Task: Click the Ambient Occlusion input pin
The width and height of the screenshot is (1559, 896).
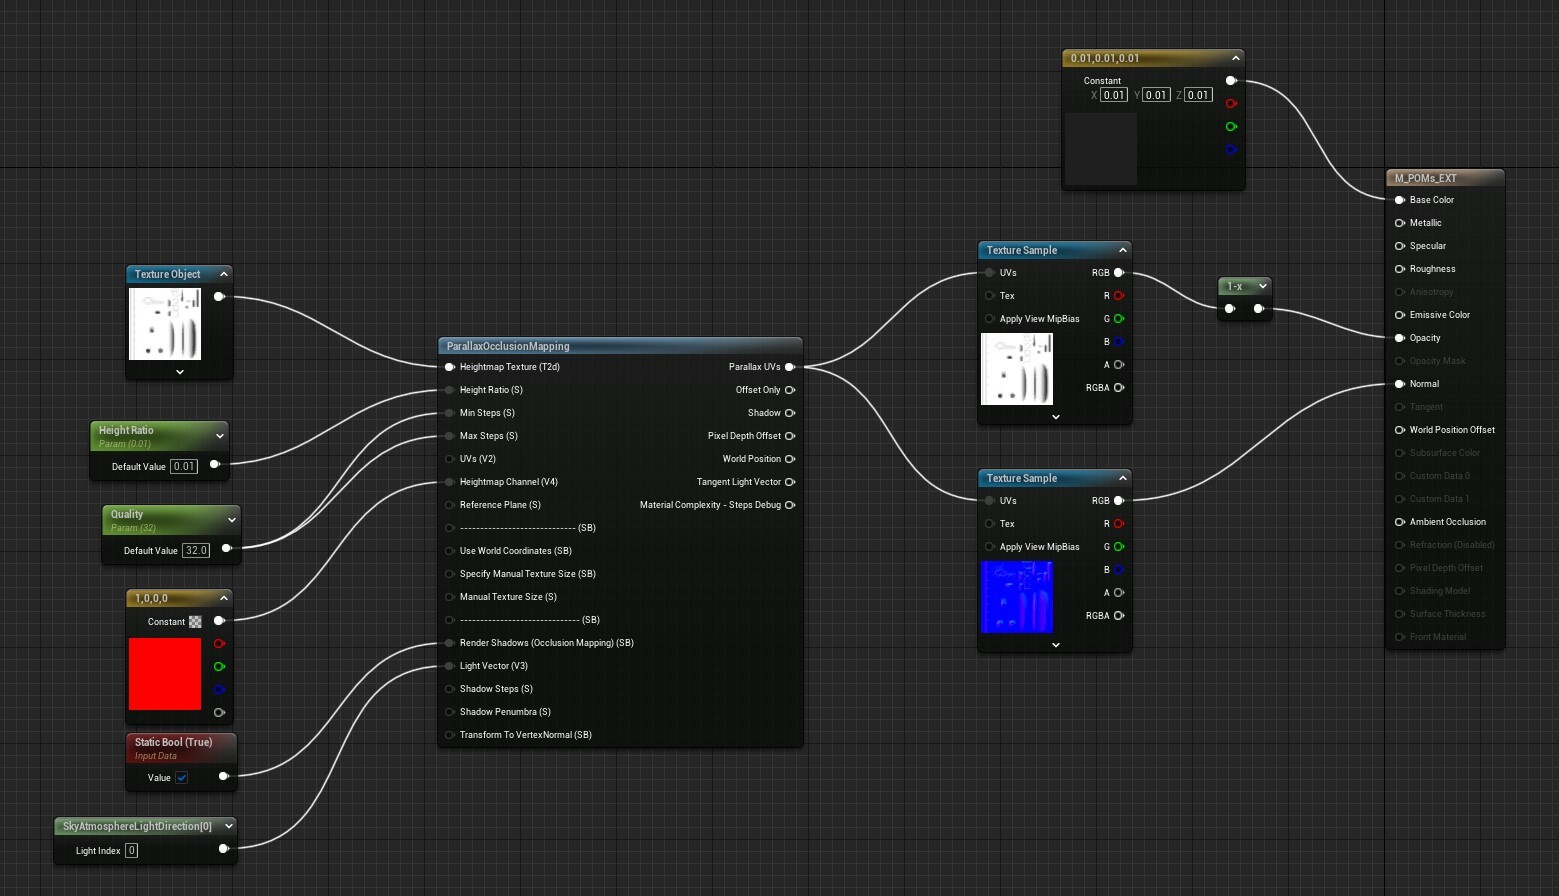Action: (1400, 522)
